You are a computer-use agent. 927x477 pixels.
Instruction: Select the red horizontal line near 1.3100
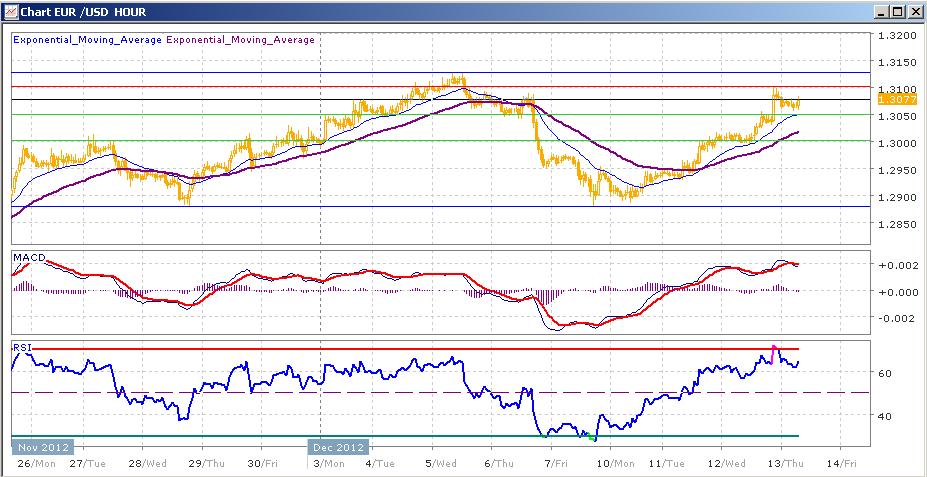[x=200, y=87]
